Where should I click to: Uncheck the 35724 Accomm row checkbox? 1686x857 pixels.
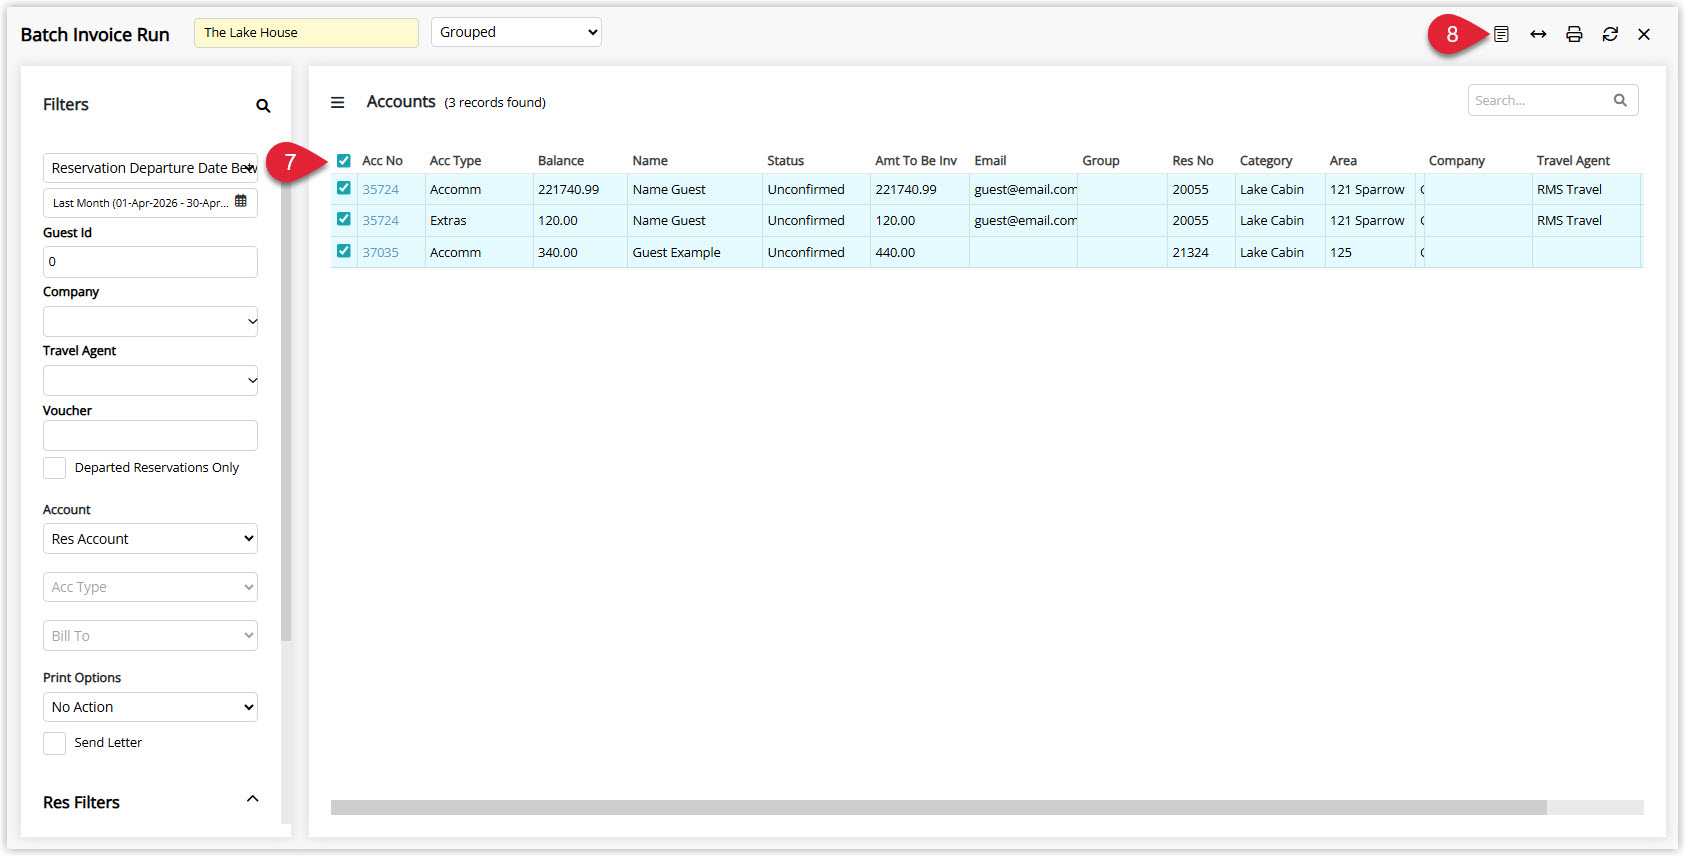tap(344, 188)
